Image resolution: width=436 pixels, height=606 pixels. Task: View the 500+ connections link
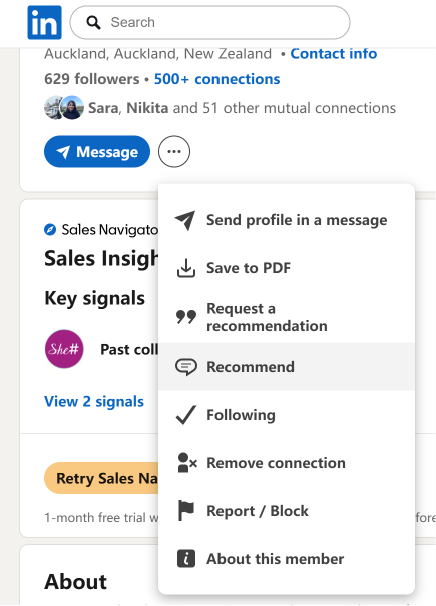click(x=217, y=79)
